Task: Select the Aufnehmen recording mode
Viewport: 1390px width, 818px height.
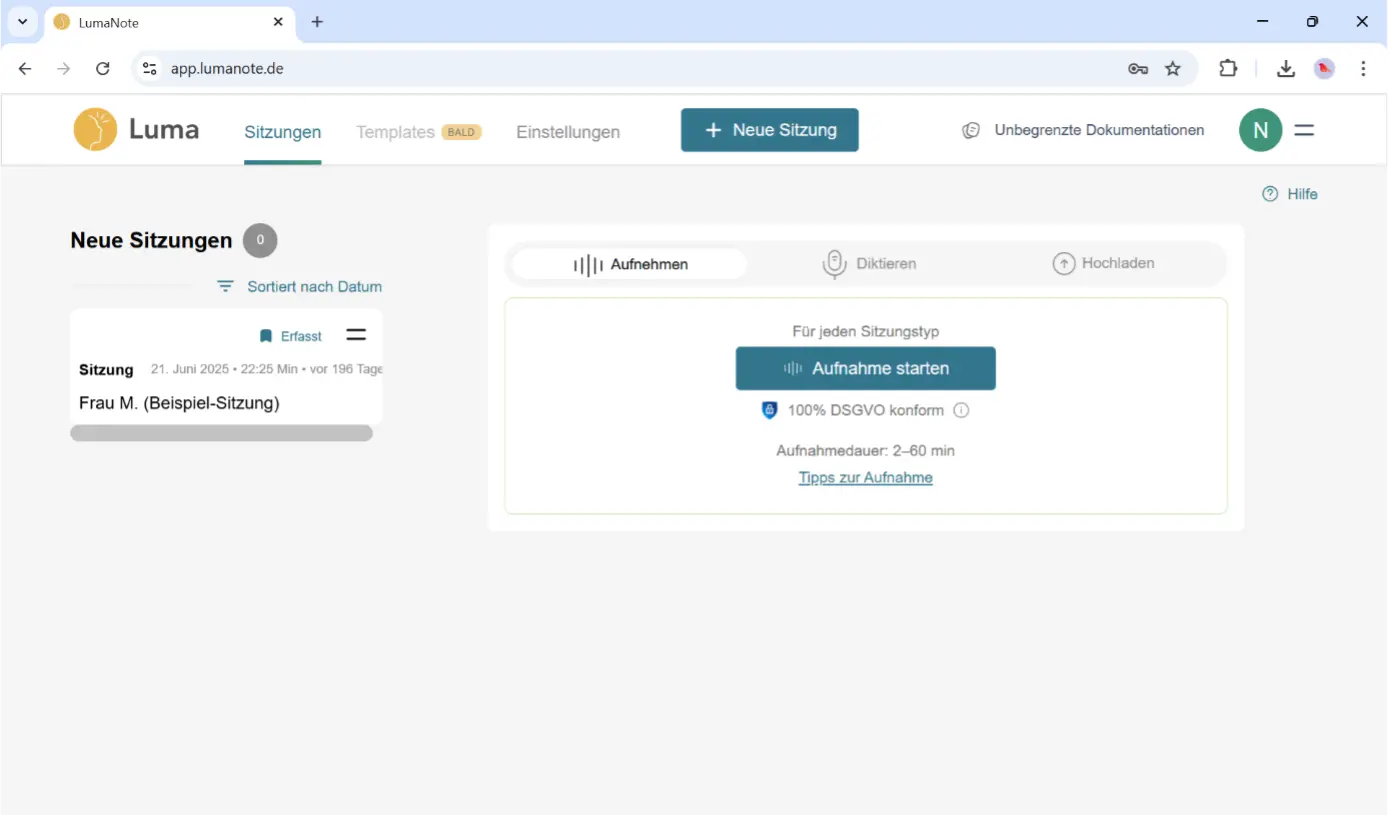Action: click(630, 264)
